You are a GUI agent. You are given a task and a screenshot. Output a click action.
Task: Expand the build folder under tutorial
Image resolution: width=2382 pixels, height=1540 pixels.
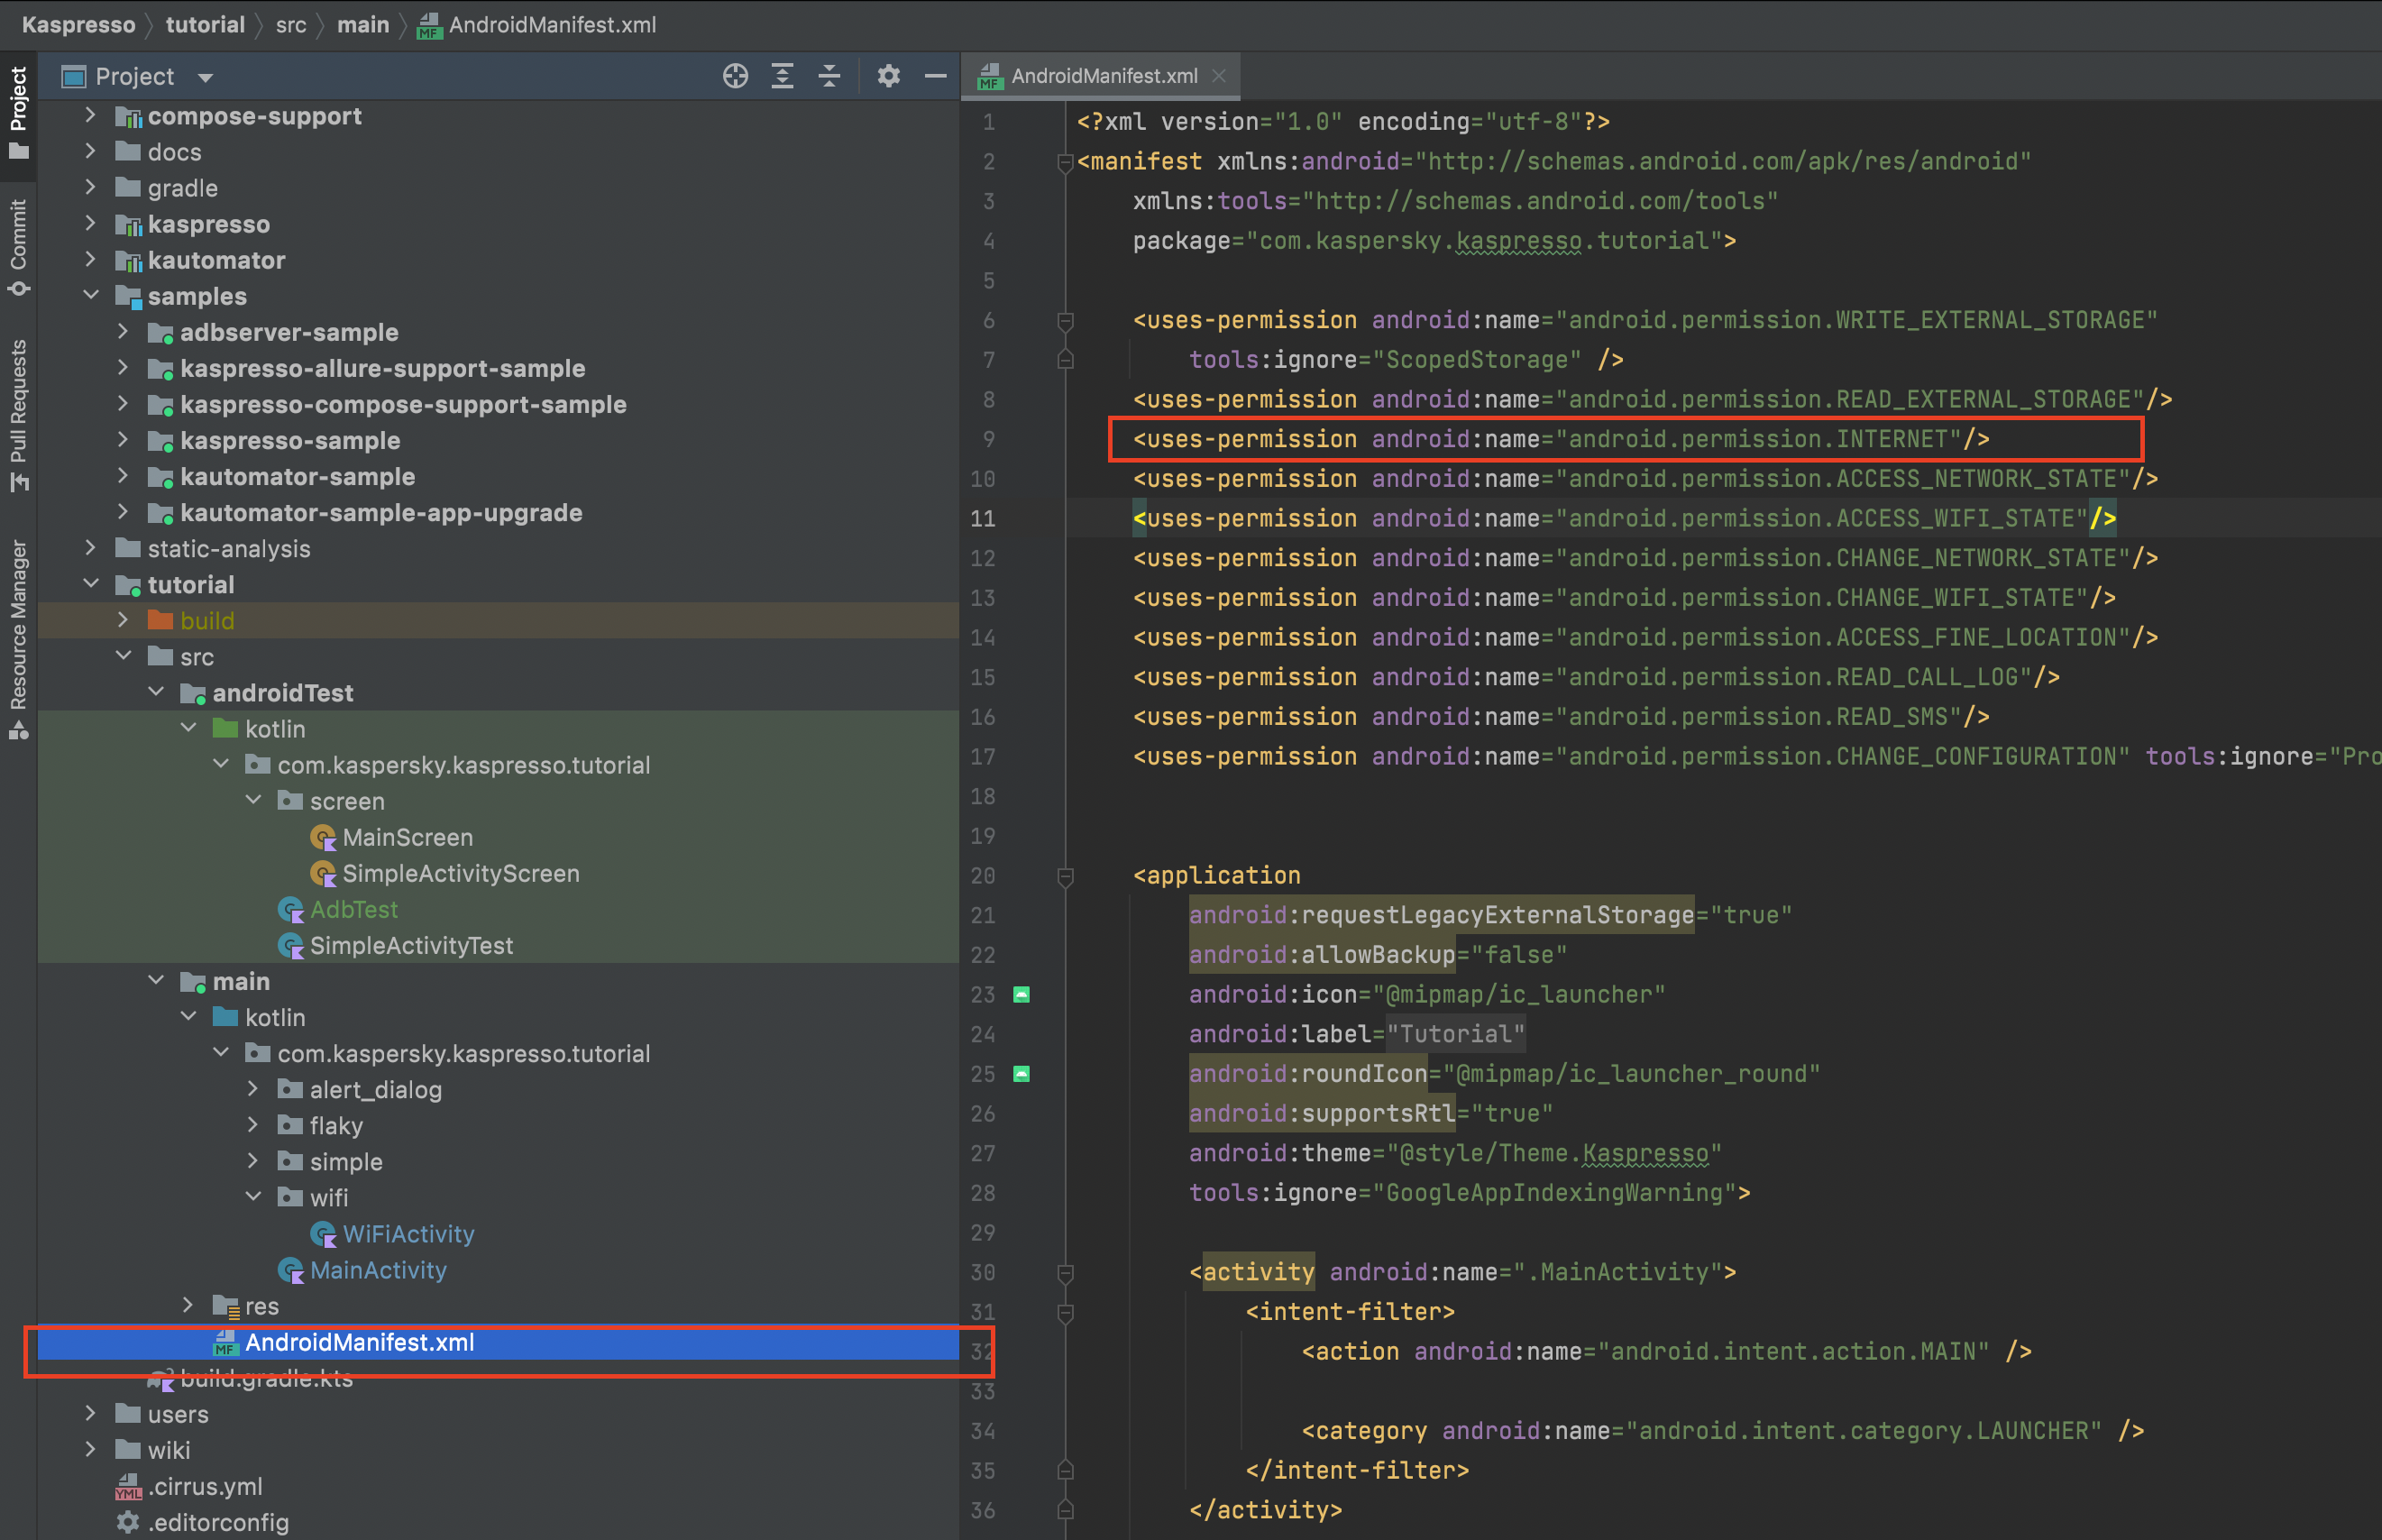pyautogui.click(x=122, y=620)
